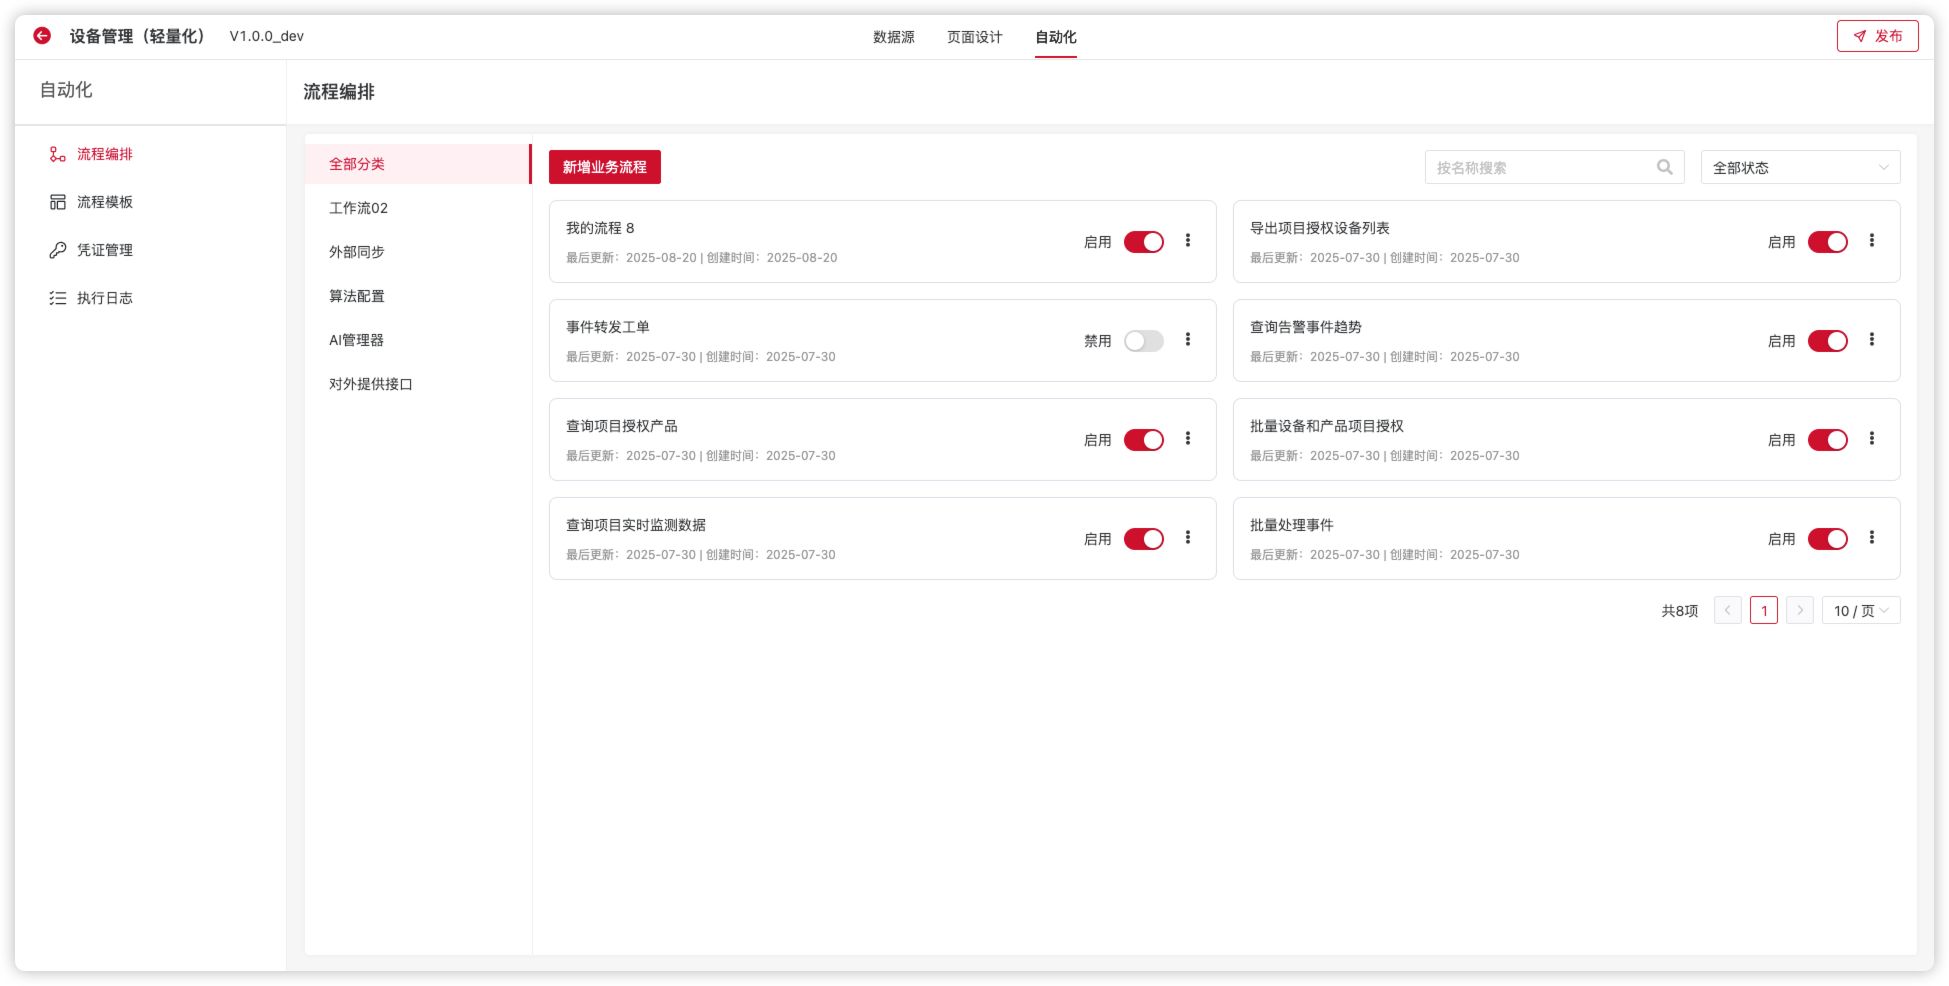Click the search magnifier icon
Screen dimensions: 1949x986
[x=1664, y=167]
